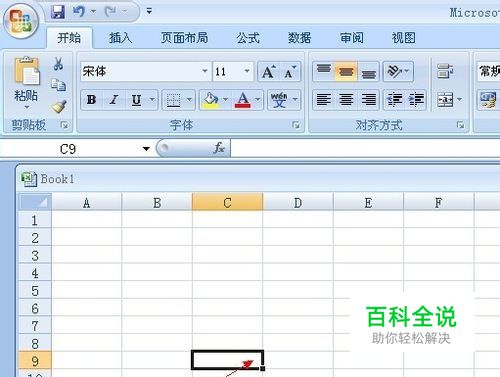Toggle italic formatting
The height and width of the screenshot is (377, 500).
114,99
